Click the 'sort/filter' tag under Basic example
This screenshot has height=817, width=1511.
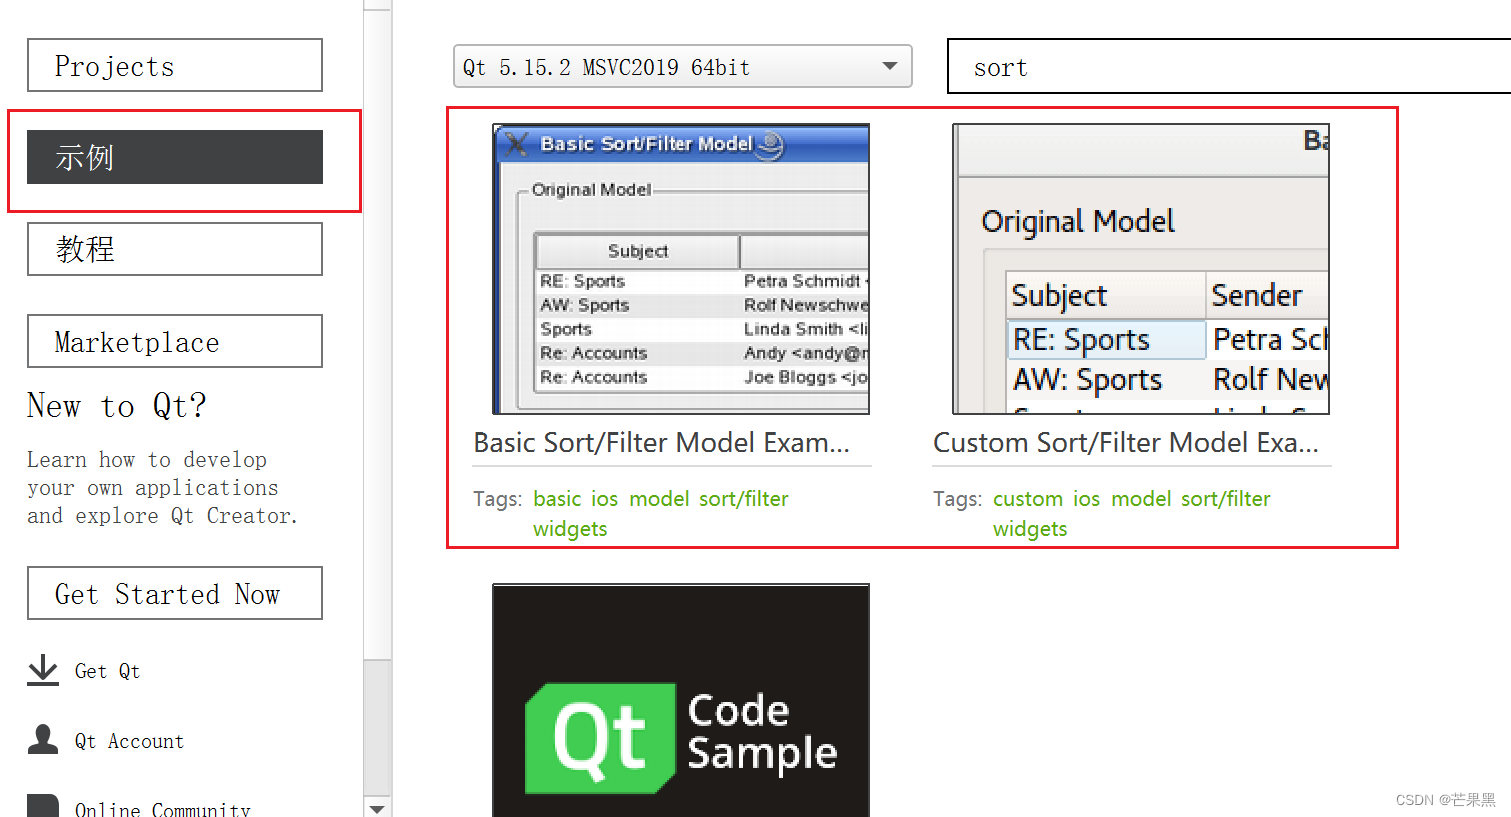click(744, 498)
